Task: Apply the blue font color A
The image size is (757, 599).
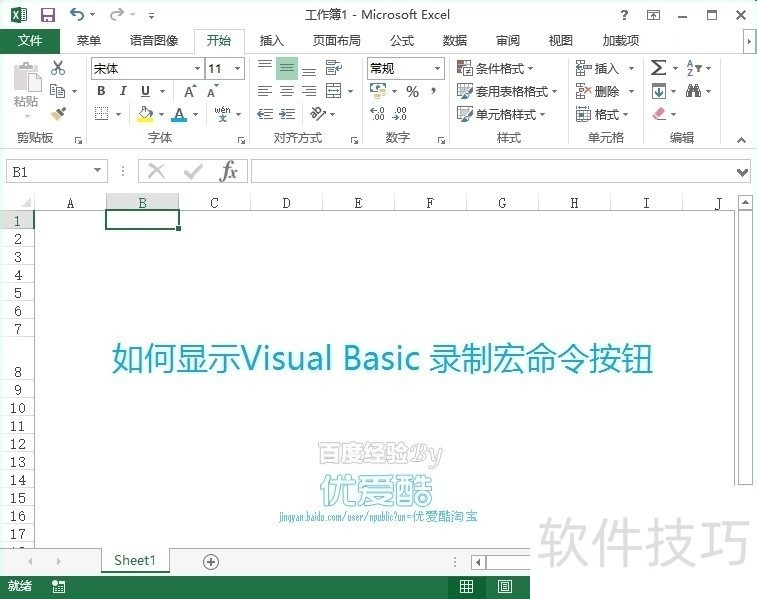Action: 179,114
